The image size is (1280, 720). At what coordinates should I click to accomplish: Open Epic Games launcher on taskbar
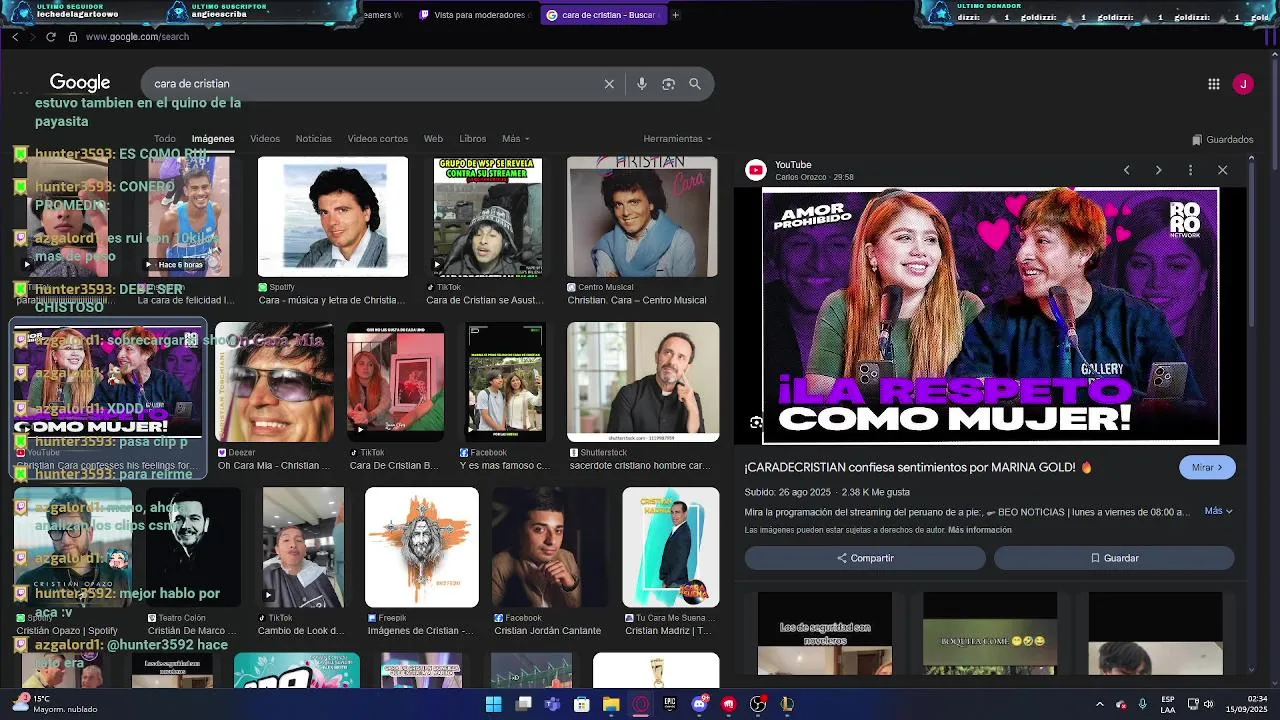[x=670, y=704]
